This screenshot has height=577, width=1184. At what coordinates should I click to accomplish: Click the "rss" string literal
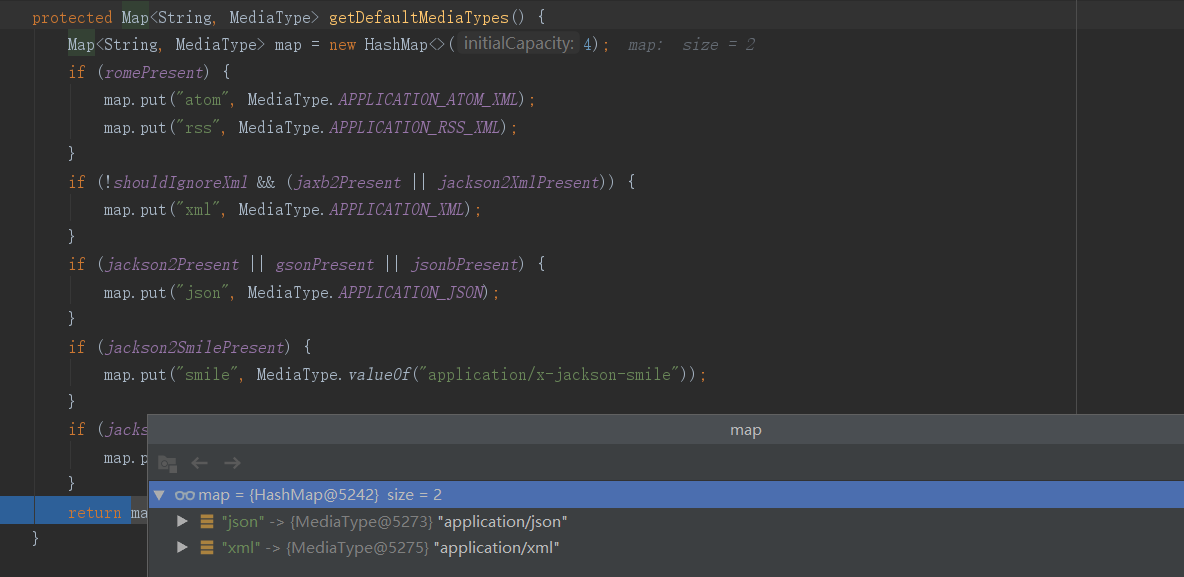point(199,128)
